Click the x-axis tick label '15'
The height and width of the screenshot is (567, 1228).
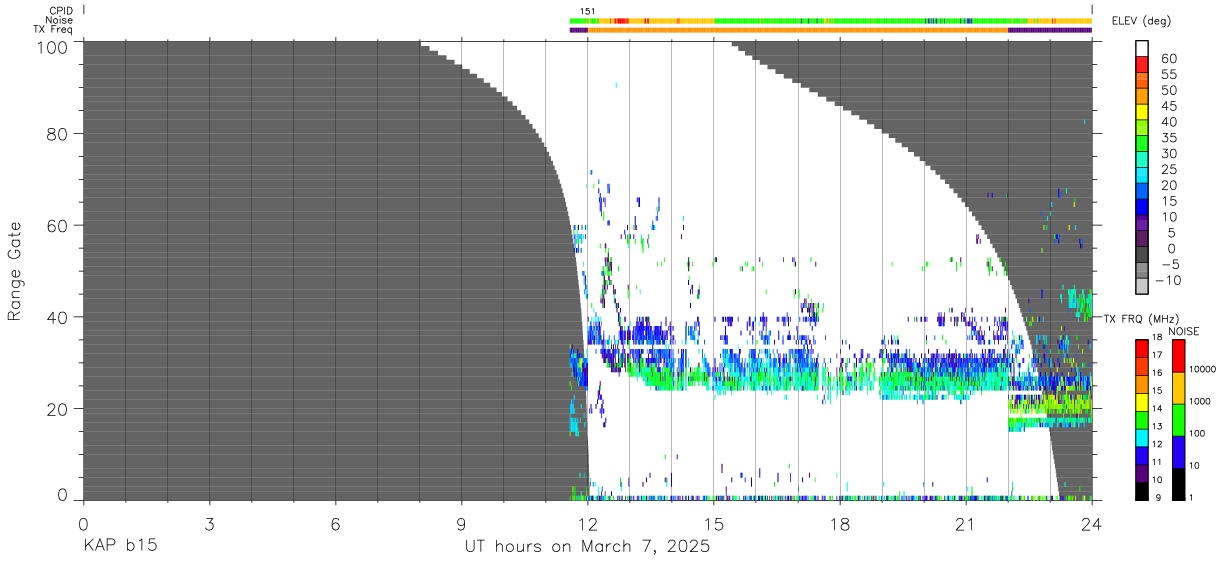pos(714,524)
